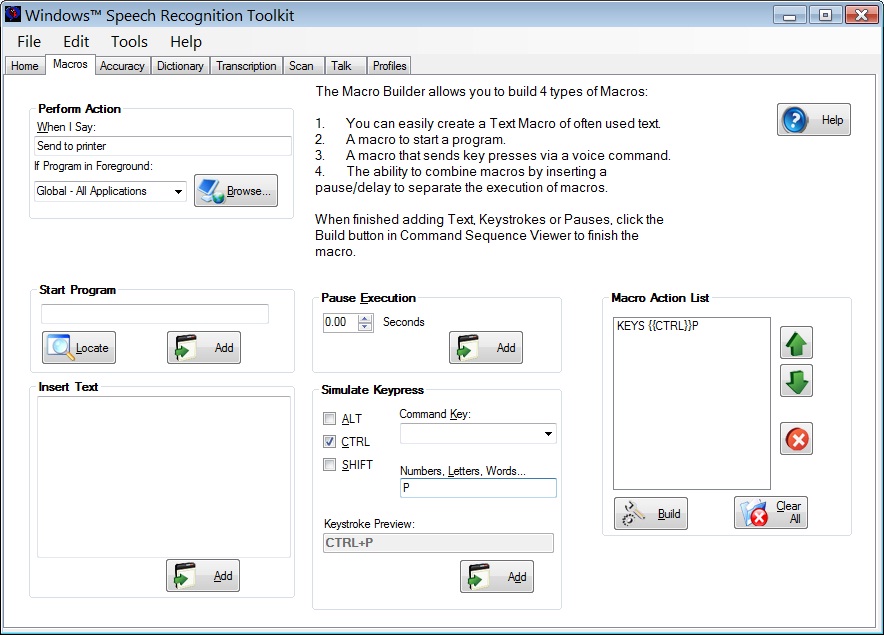Add the Pause Execution action
The height and width of the screenshot is (635, 884).
click(x=485, y=347)
